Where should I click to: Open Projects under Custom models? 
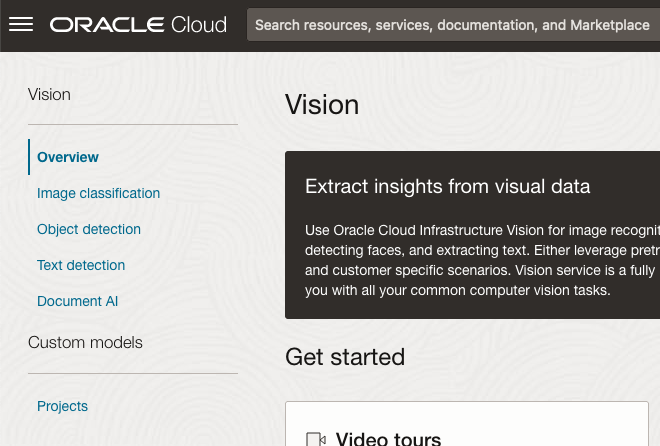(x=62, y=406)
